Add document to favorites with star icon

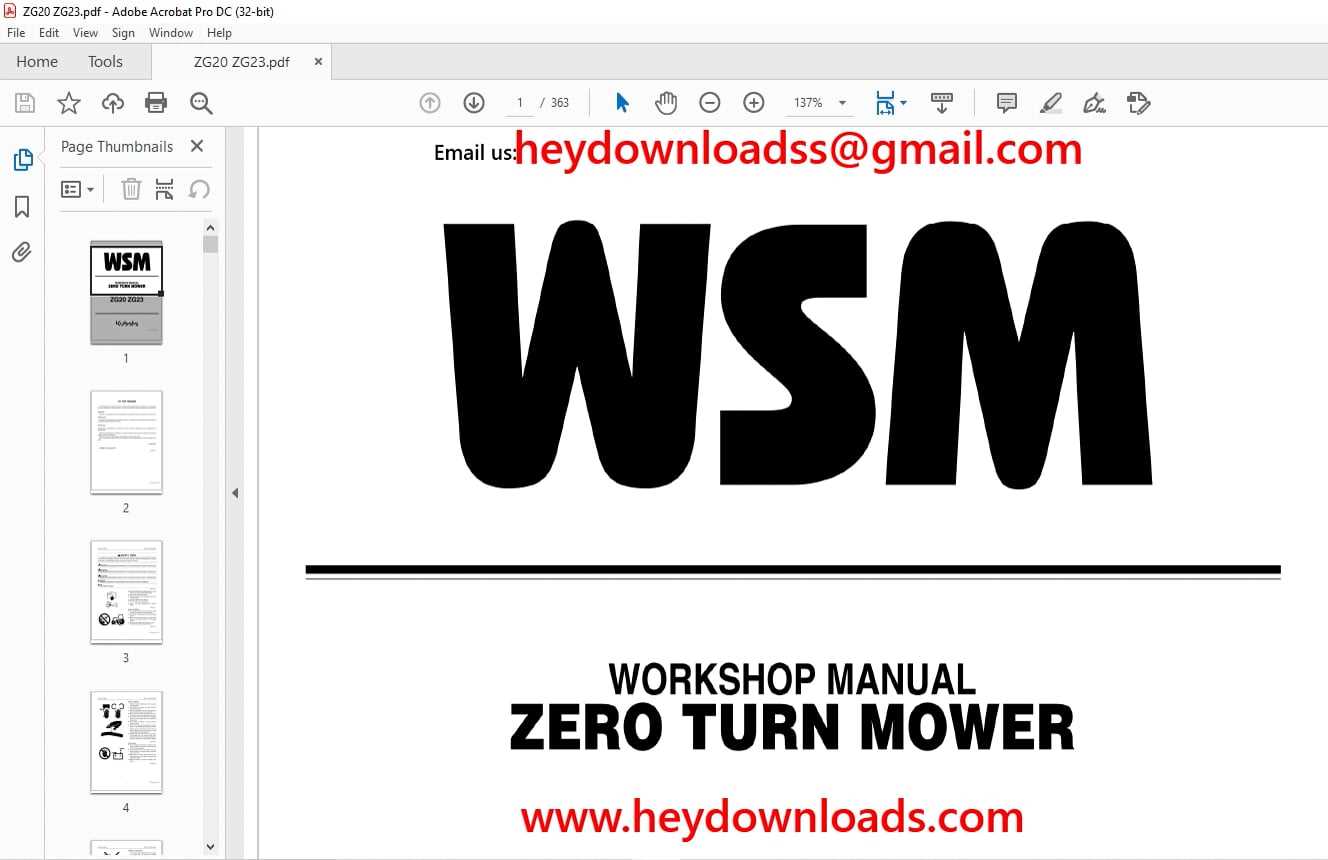[69, 103]
